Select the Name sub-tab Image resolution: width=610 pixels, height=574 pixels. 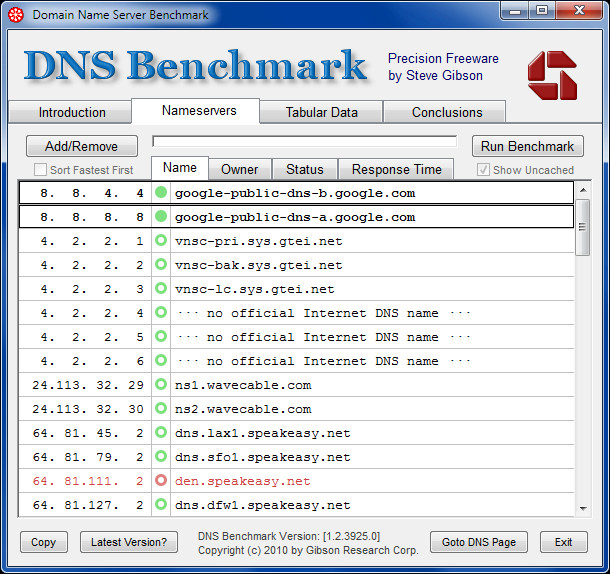[180, 168]
